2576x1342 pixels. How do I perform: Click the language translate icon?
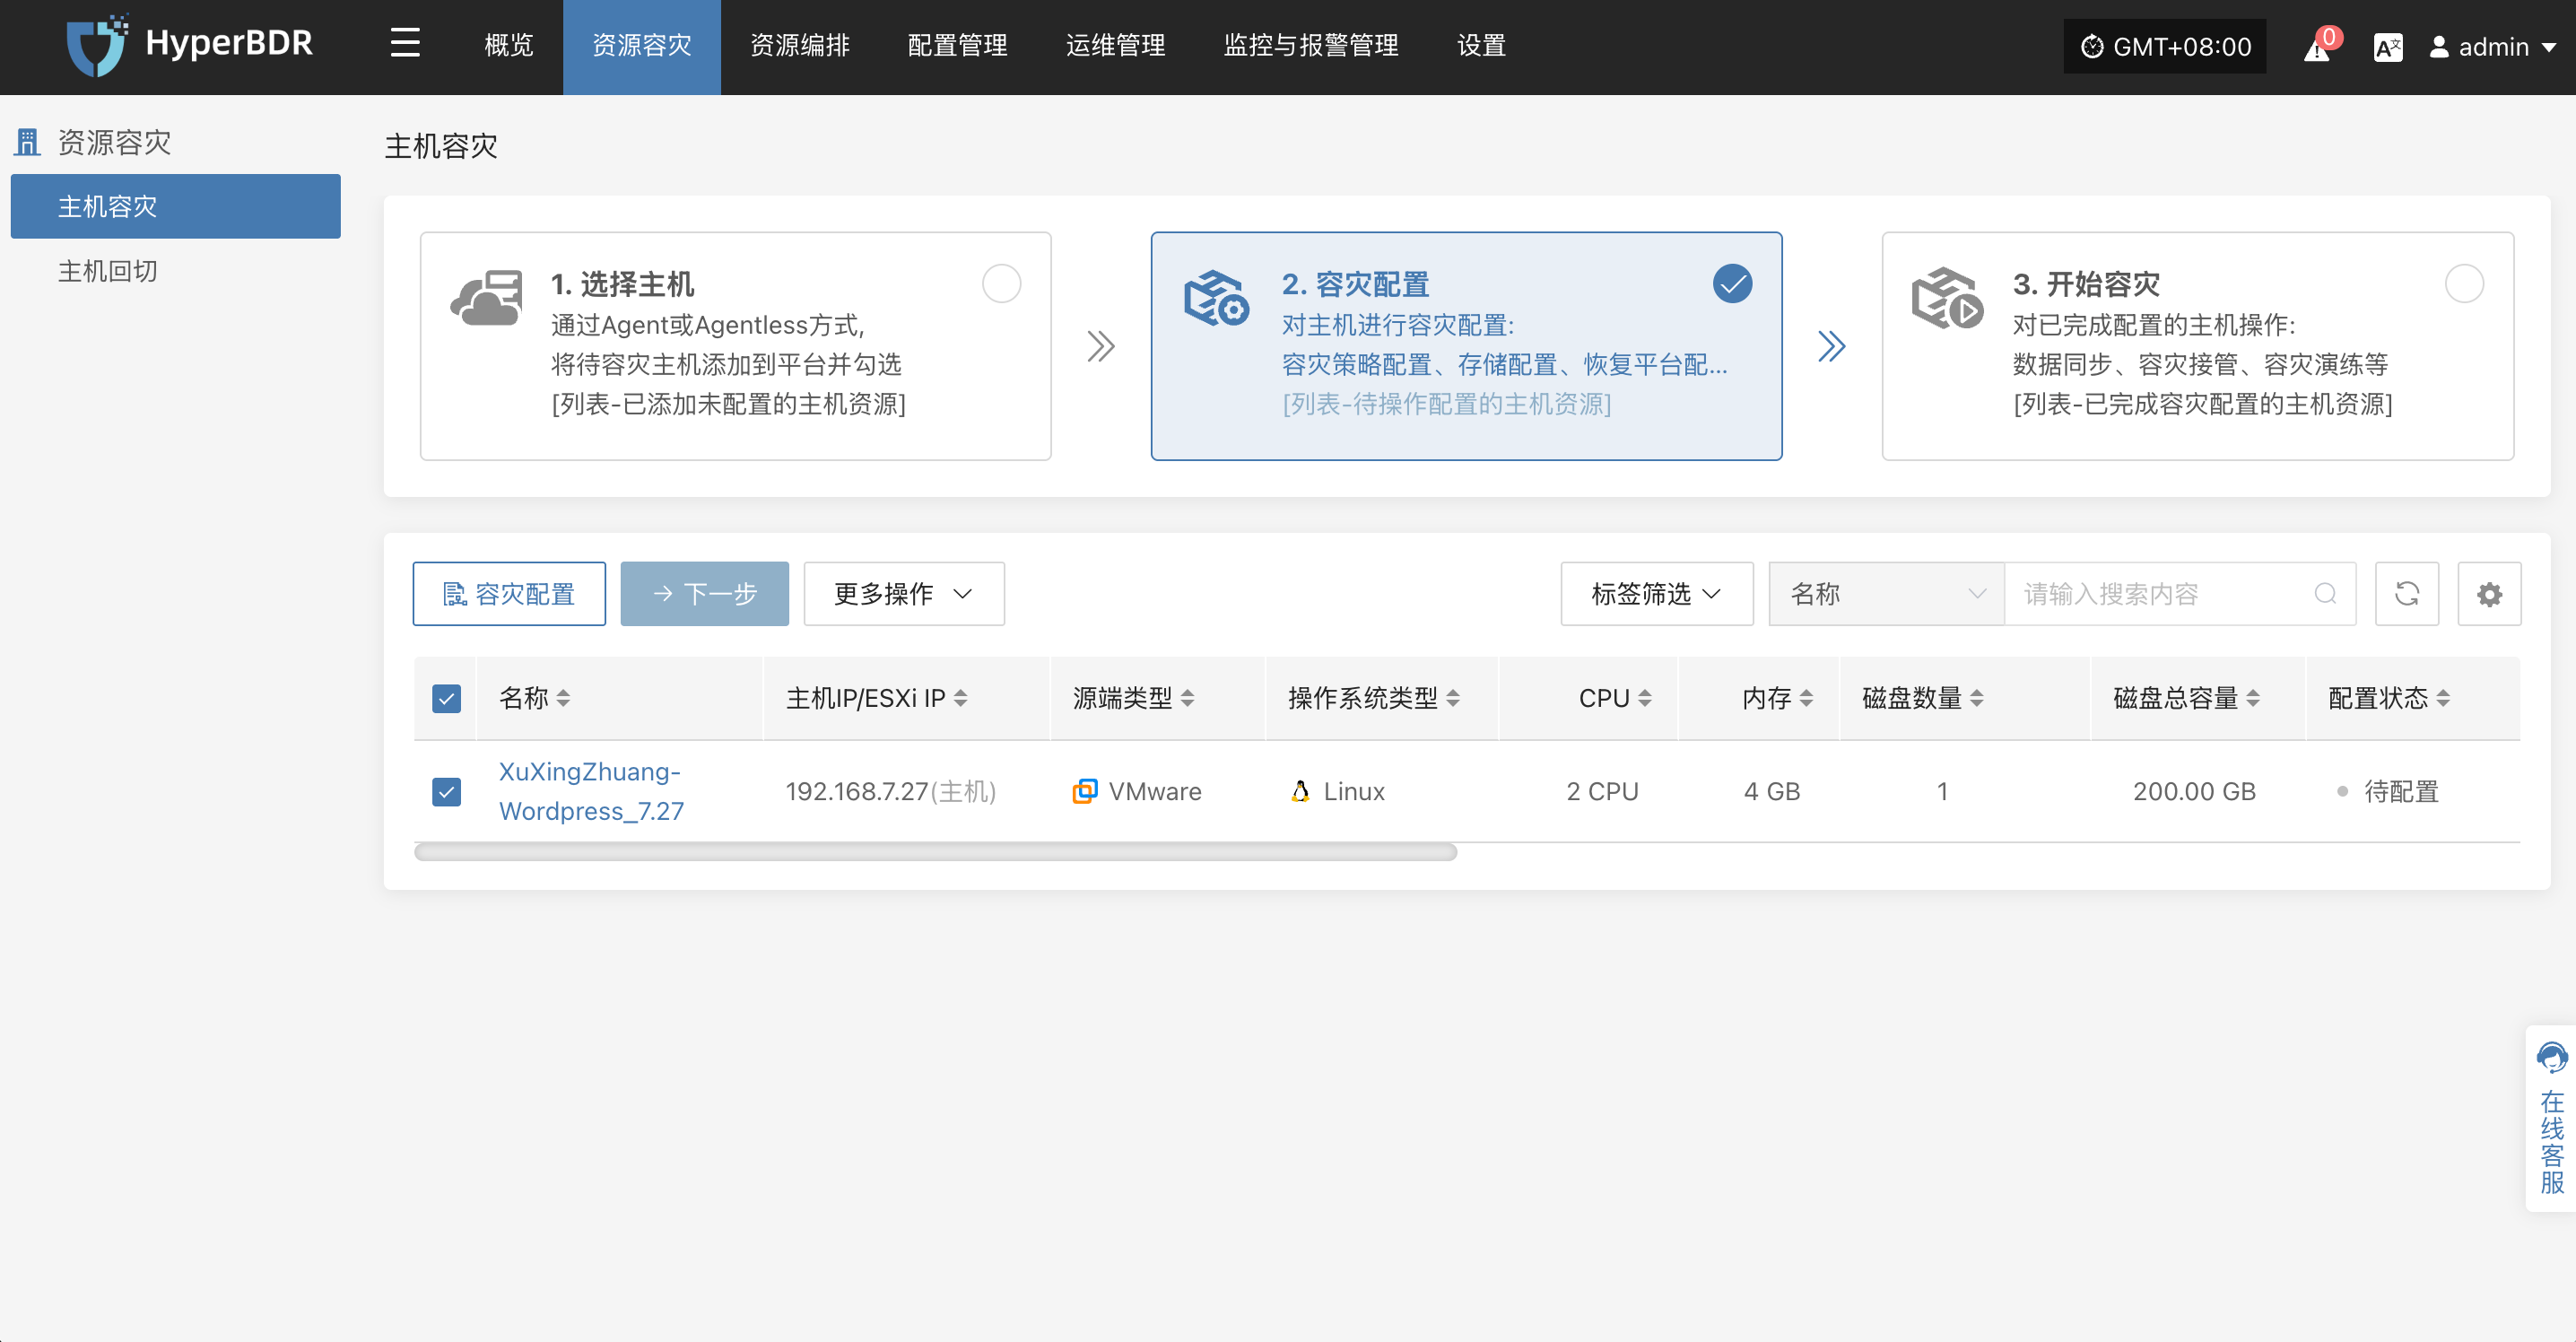click(x=2387, y=47)
